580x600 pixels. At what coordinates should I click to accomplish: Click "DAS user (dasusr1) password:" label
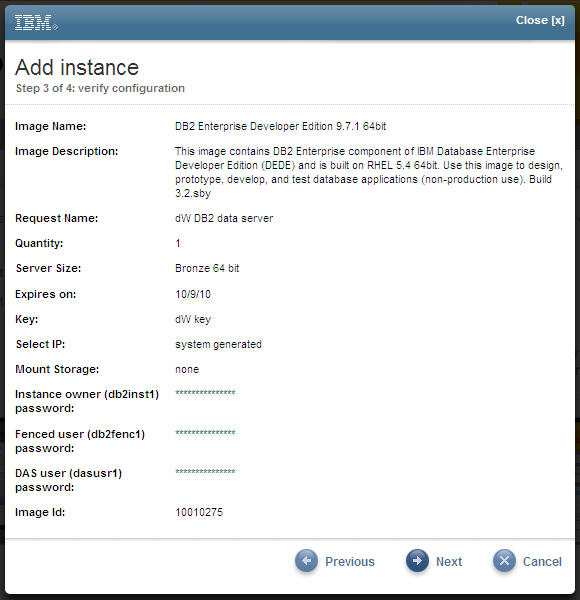(x=68, y=480)
